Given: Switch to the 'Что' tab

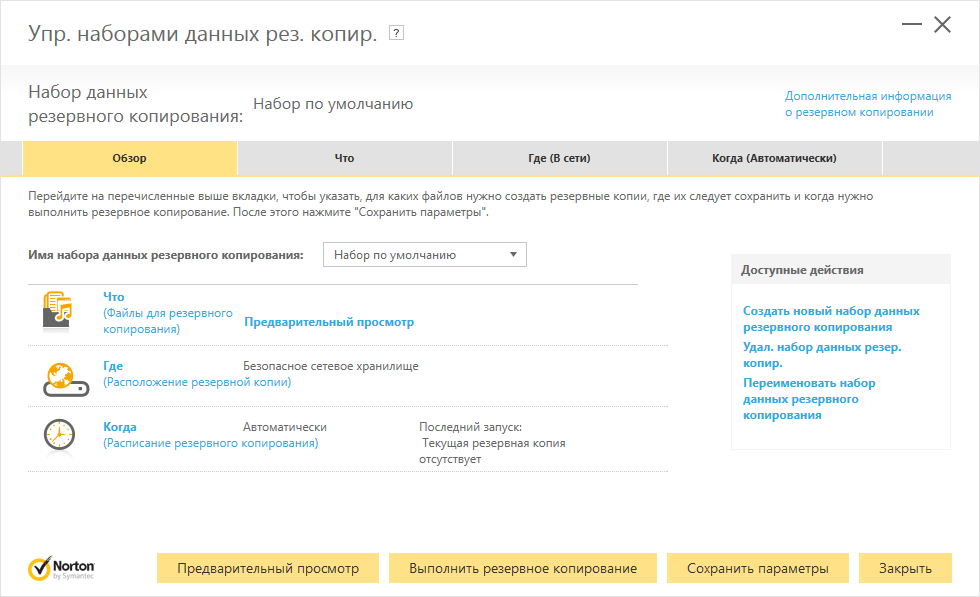Looking at the screenshot, I should point(344,158).
